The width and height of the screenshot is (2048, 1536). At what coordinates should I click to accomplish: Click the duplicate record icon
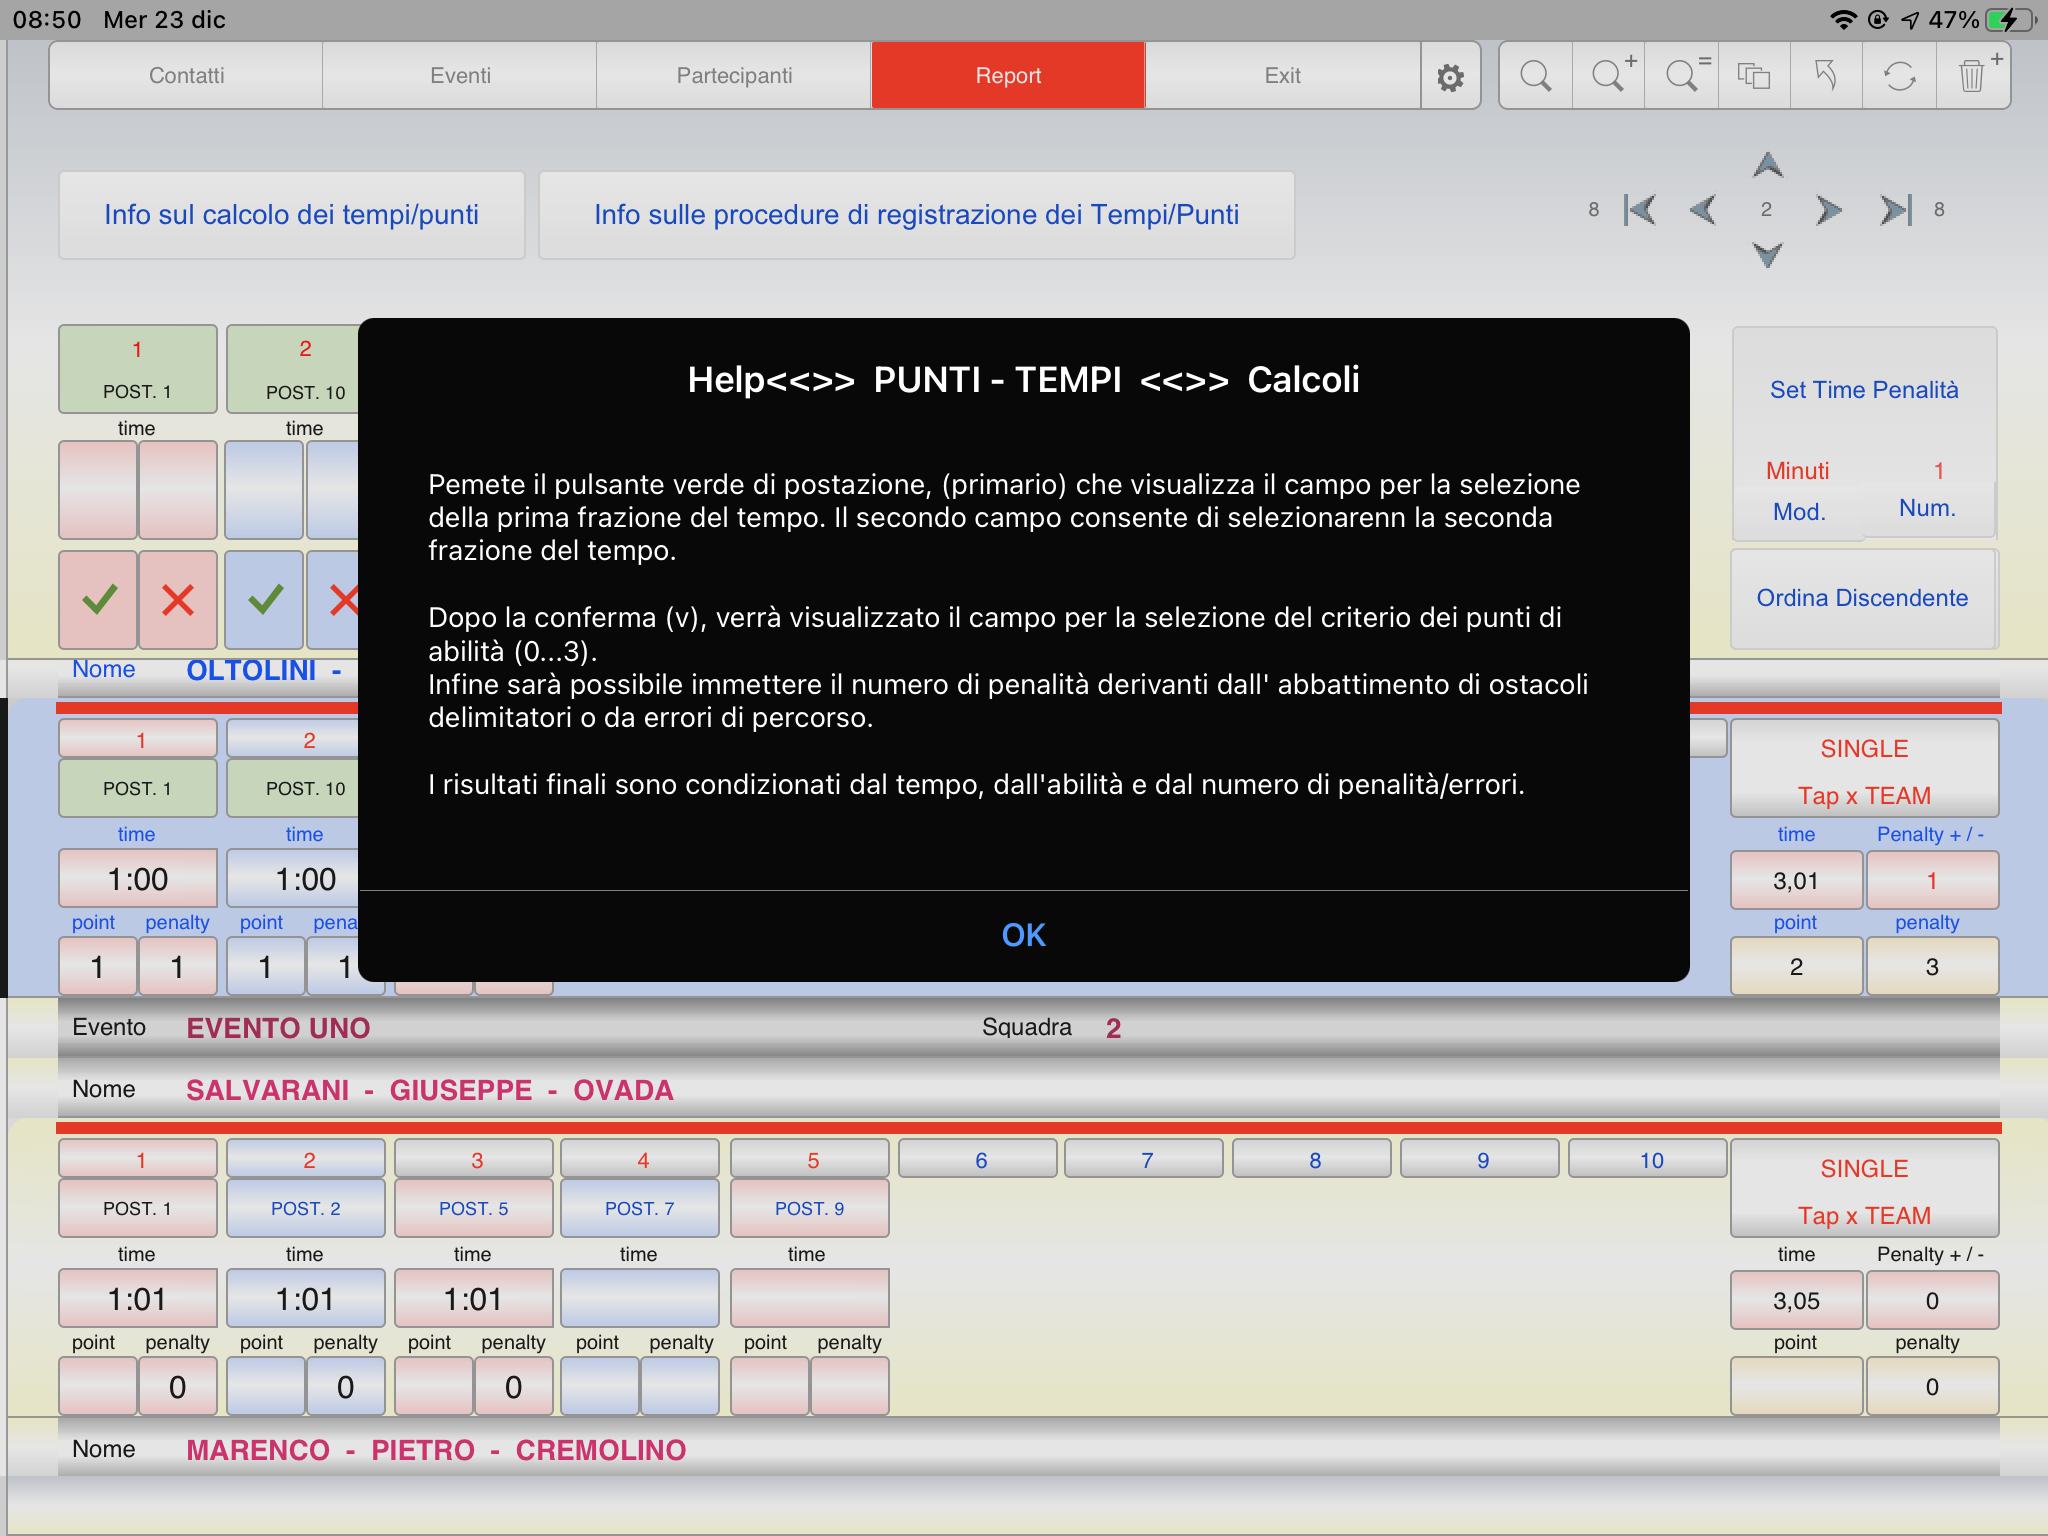pyautogui.click(x=1754, y=76)
